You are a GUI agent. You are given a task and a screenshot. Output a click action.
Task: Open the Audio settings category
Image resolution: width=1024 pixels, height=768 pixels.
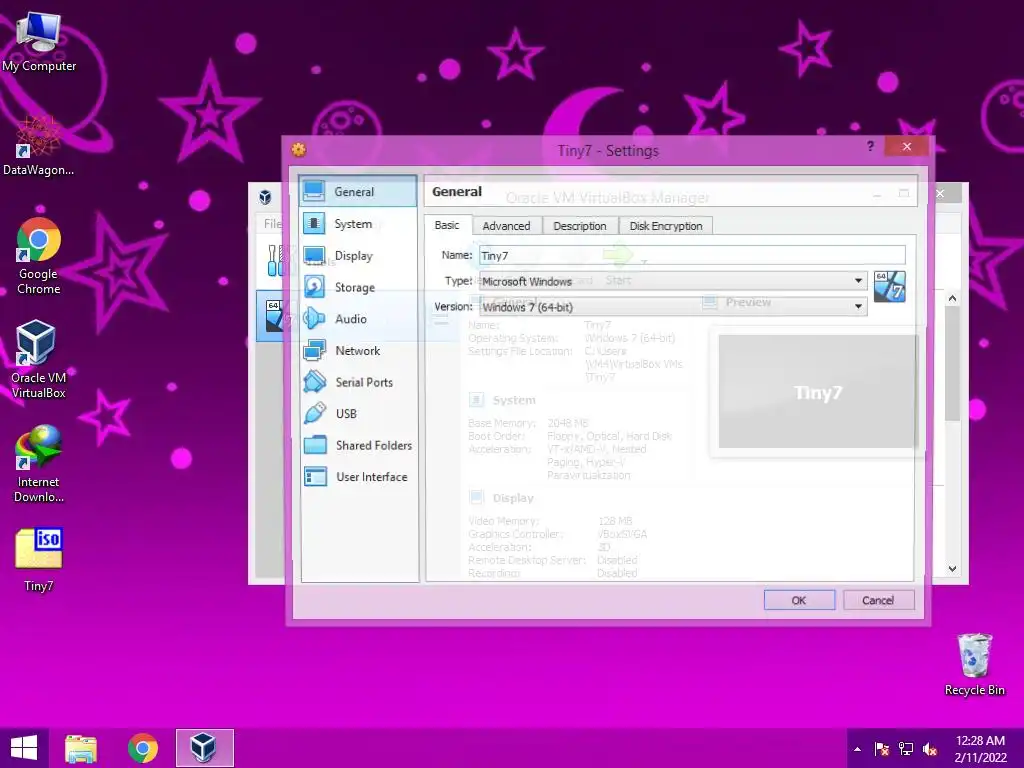tap(357, 319)
